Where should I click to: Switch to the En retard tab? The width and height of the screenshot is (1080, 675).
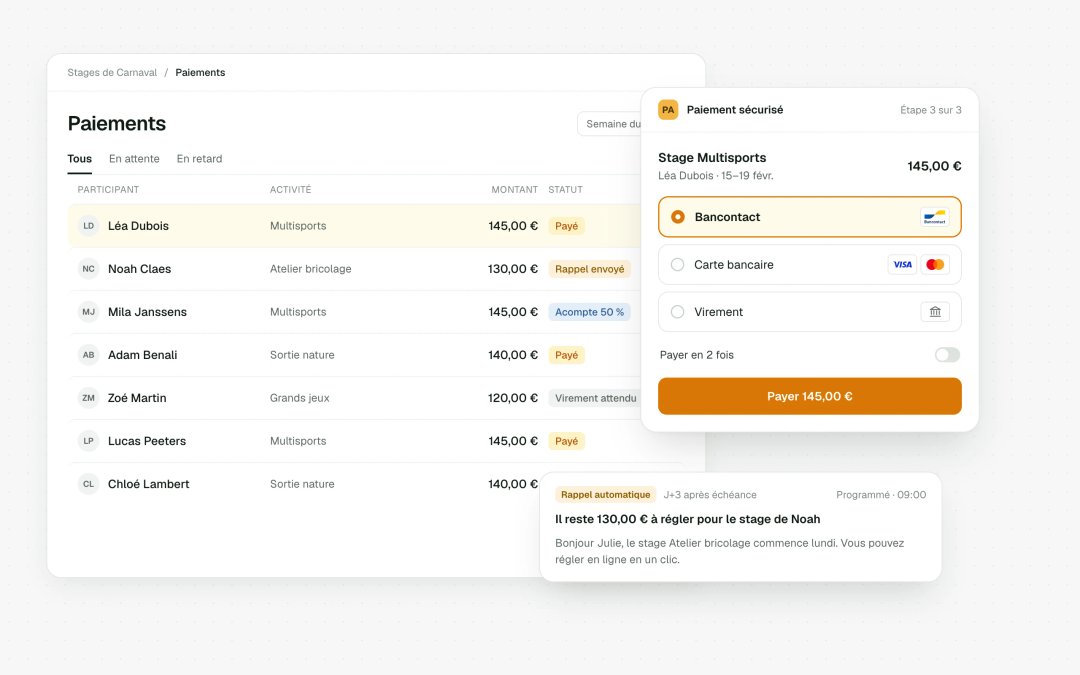pos(199,158)
